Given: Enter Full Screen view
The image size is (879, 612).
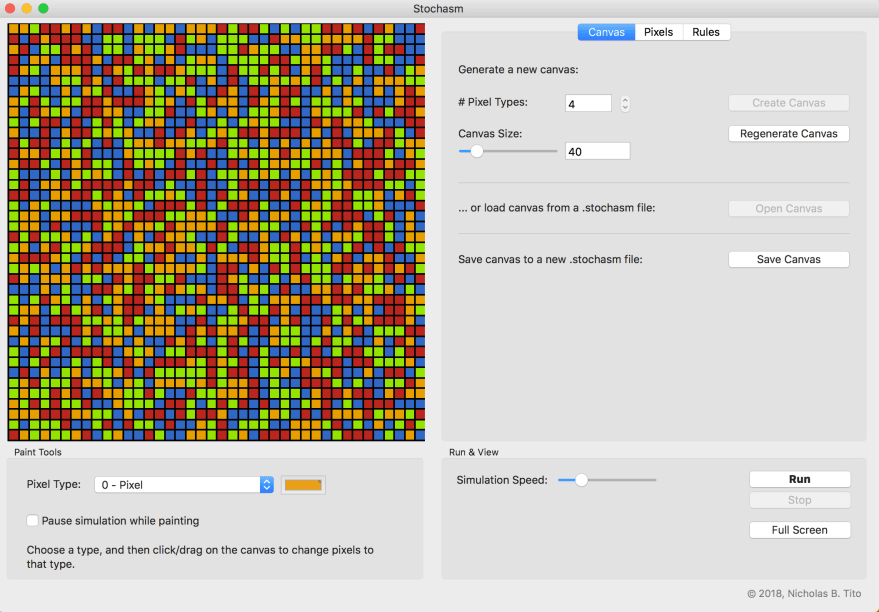Looking at the screenshot, I should [799, 530].
